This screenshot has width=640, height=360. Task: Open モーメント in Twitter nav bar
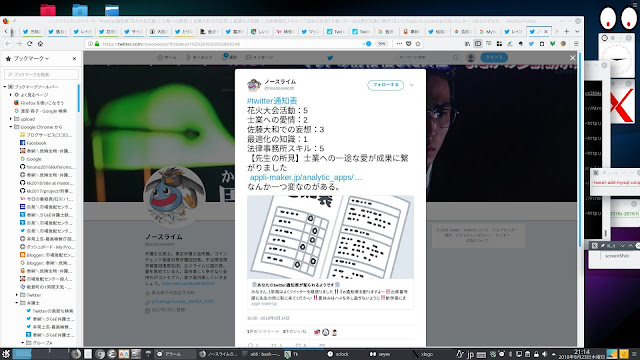(x=200, y=58)
